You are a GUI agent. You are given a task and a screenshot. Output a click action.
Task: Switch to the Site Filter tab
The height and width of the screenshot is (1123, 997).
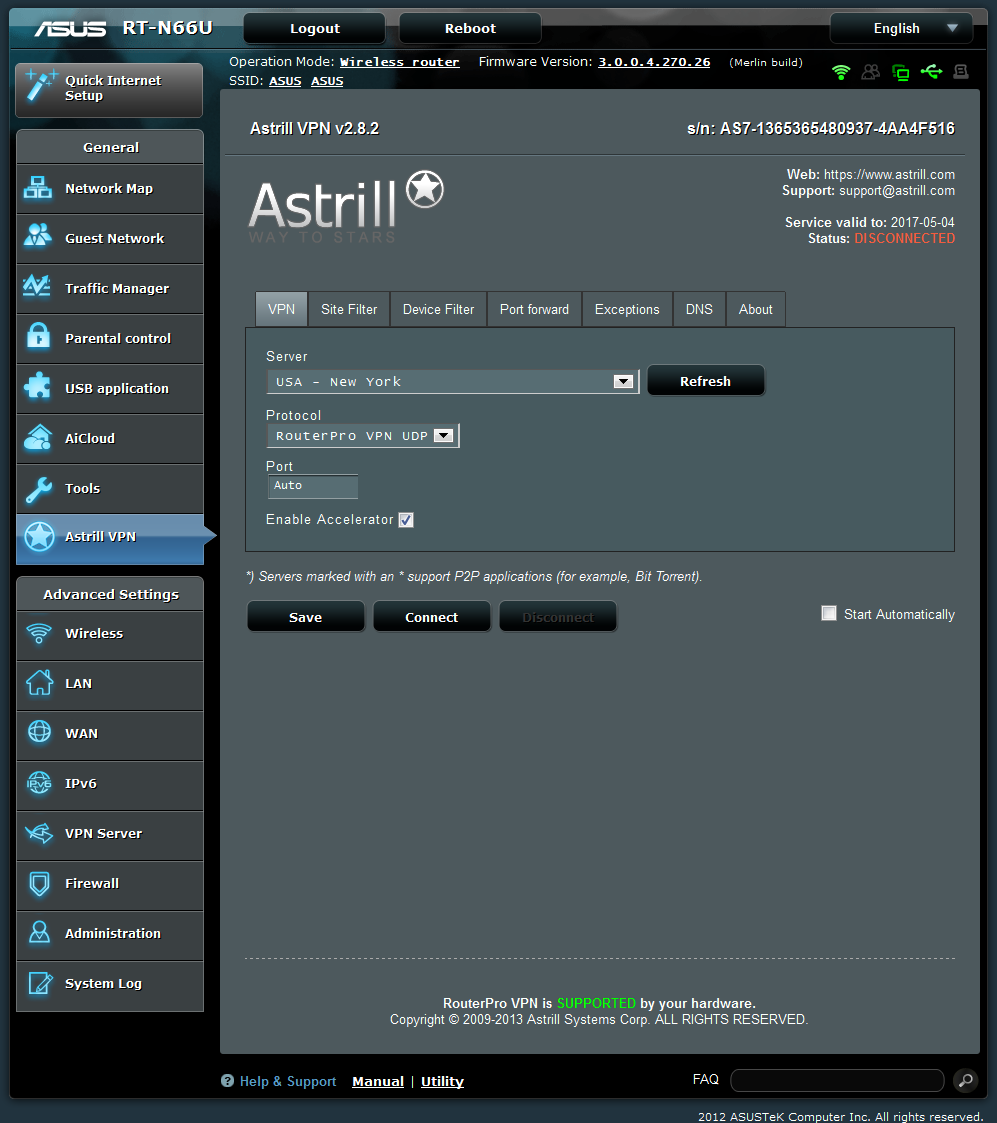pyautogui.click(x=349, y=310)
